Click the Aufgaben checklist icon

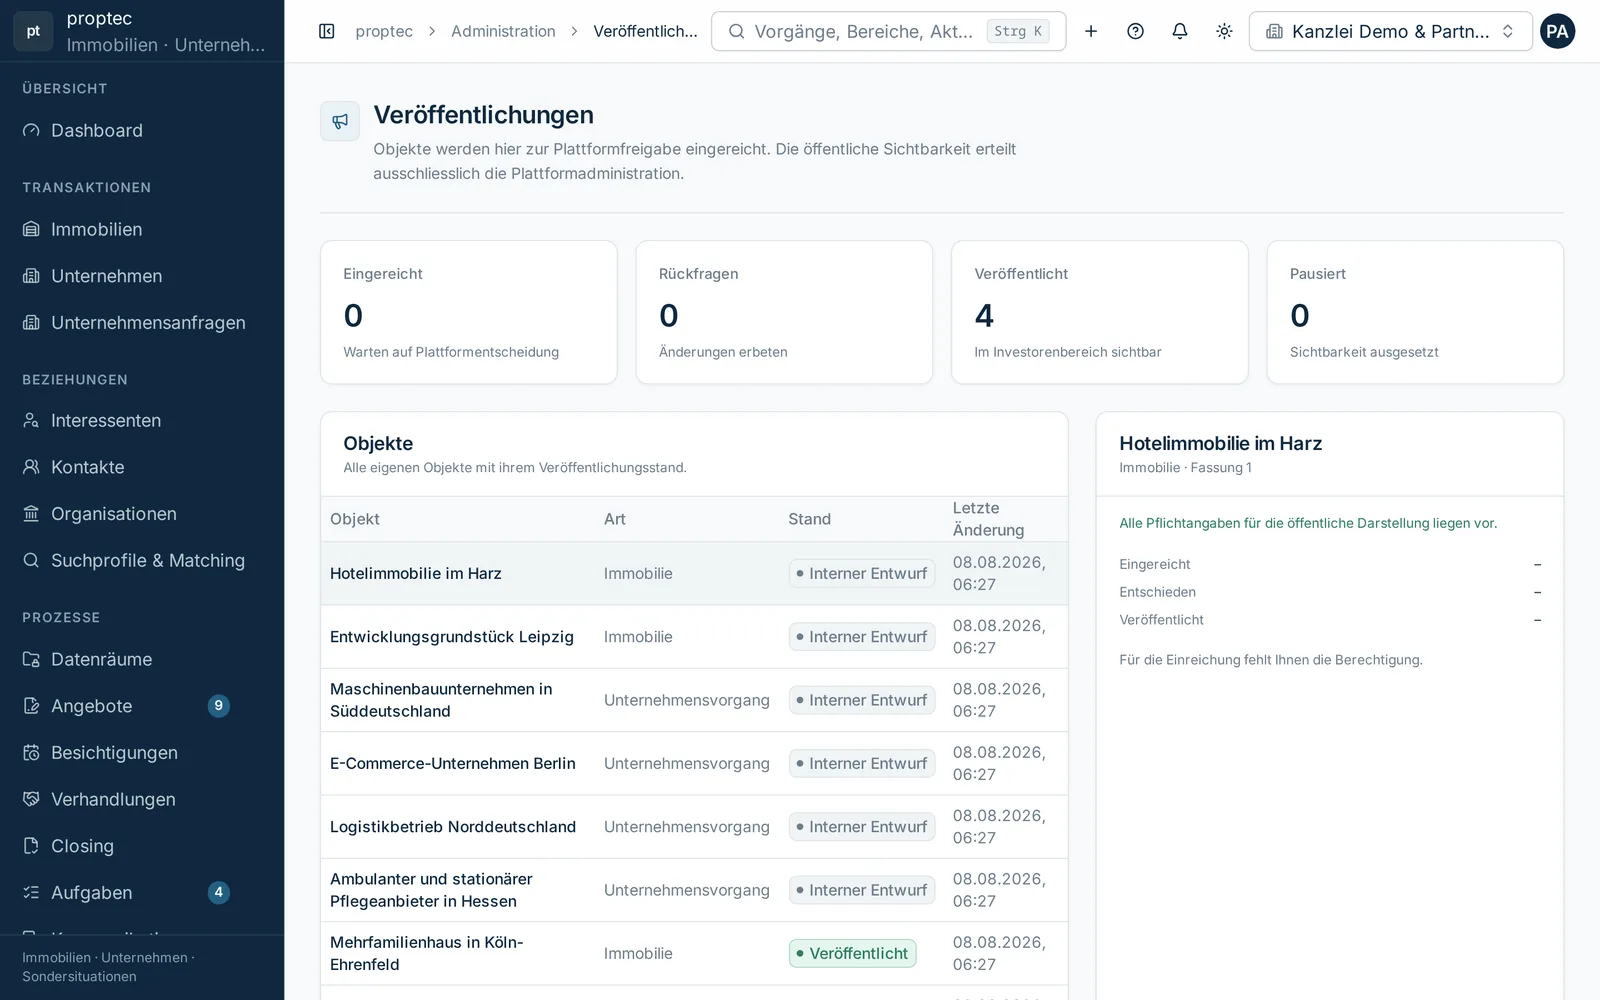point(31,892)
